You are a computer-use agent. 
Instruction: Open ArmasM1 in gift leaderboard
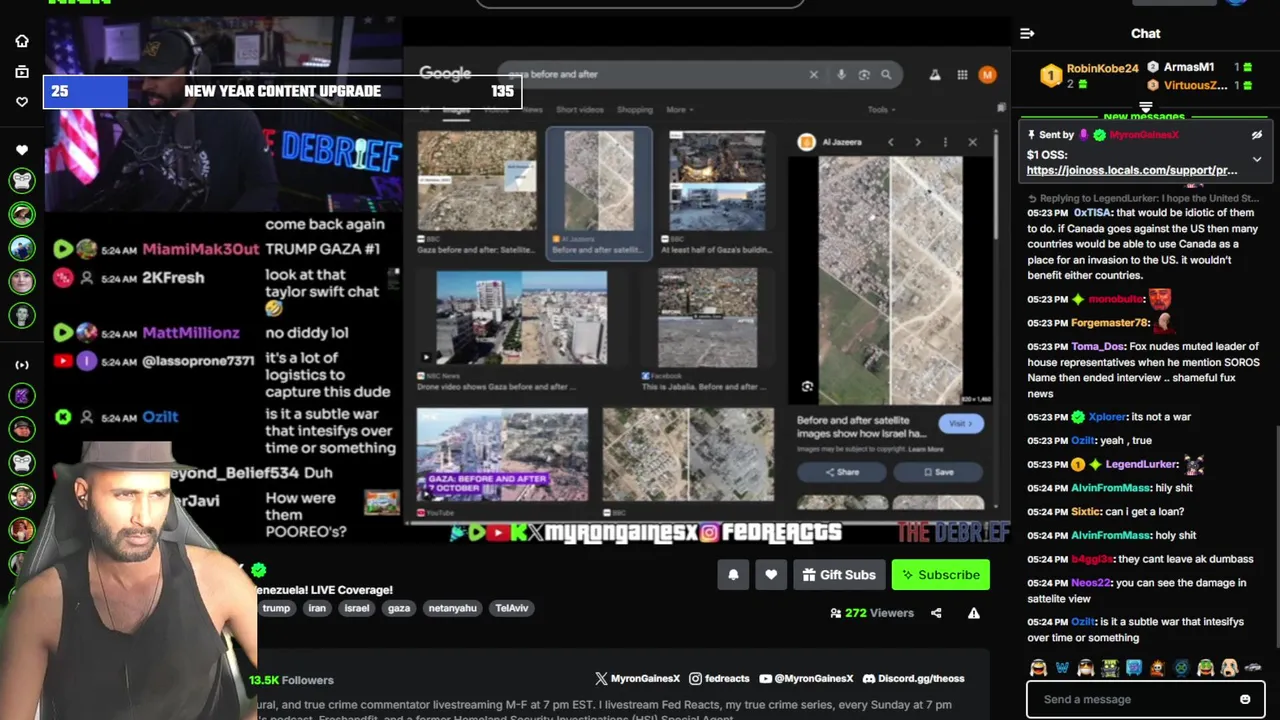(x=1188, y=67)
